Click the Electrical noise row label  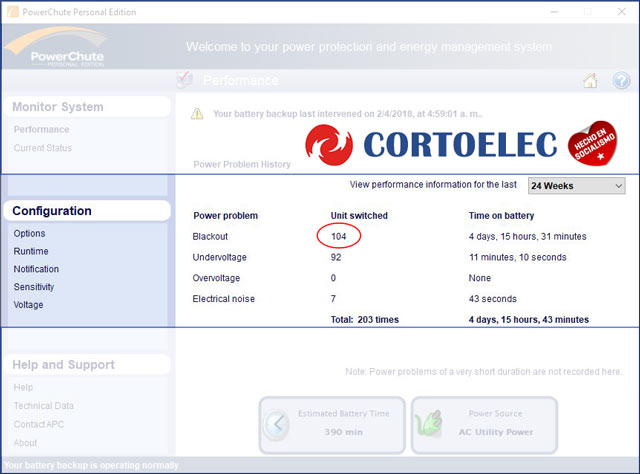tap(224, 299)
